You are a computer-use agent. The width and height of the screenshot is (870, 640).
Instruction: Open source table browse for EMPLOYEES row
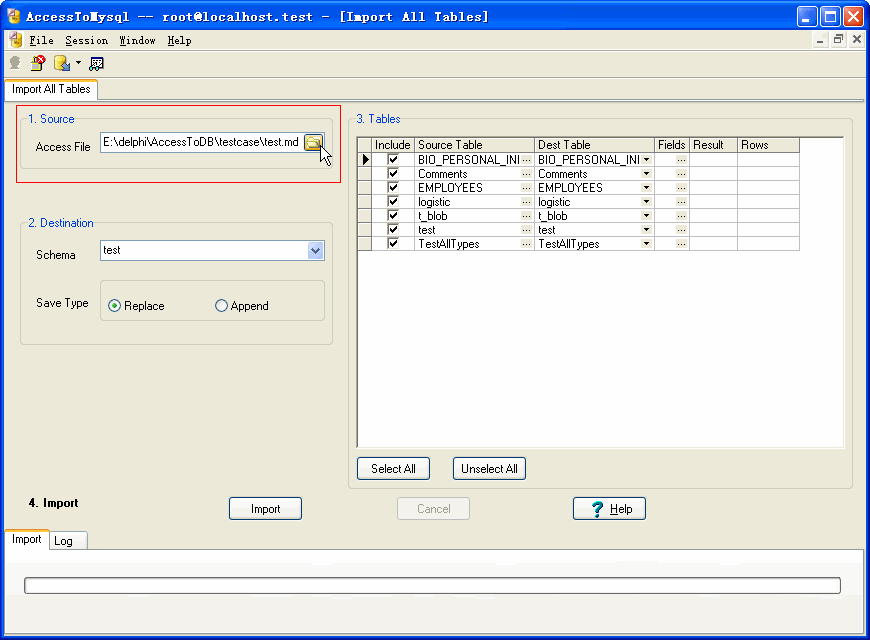[526, 188]
